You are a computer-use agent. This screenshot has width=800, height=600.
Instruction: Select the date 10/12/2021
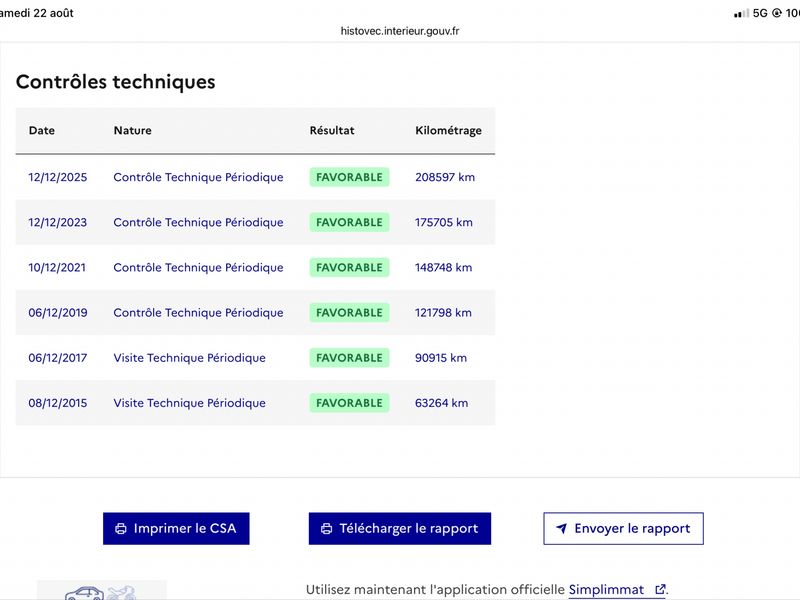click(x=57, y=267)
